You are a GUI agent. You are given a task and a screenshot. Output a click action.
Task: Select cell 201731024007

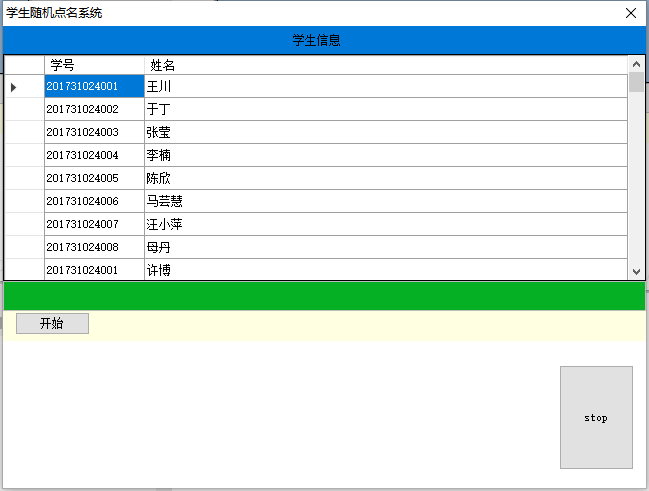point(94,224)
